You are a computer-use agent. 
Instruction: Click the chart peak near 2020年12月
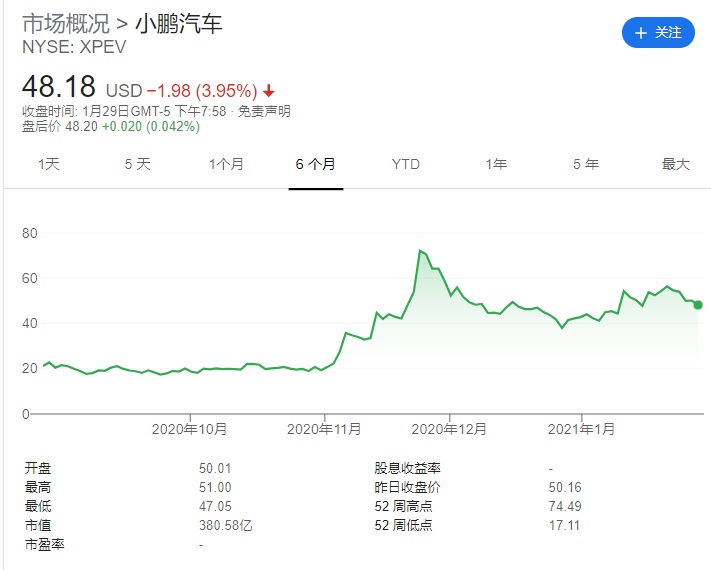click(x=420, y=250)
